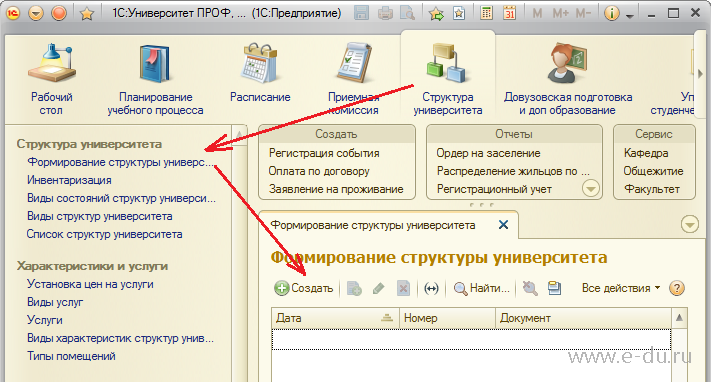Open print preview icon in title bar

[408, 13]
